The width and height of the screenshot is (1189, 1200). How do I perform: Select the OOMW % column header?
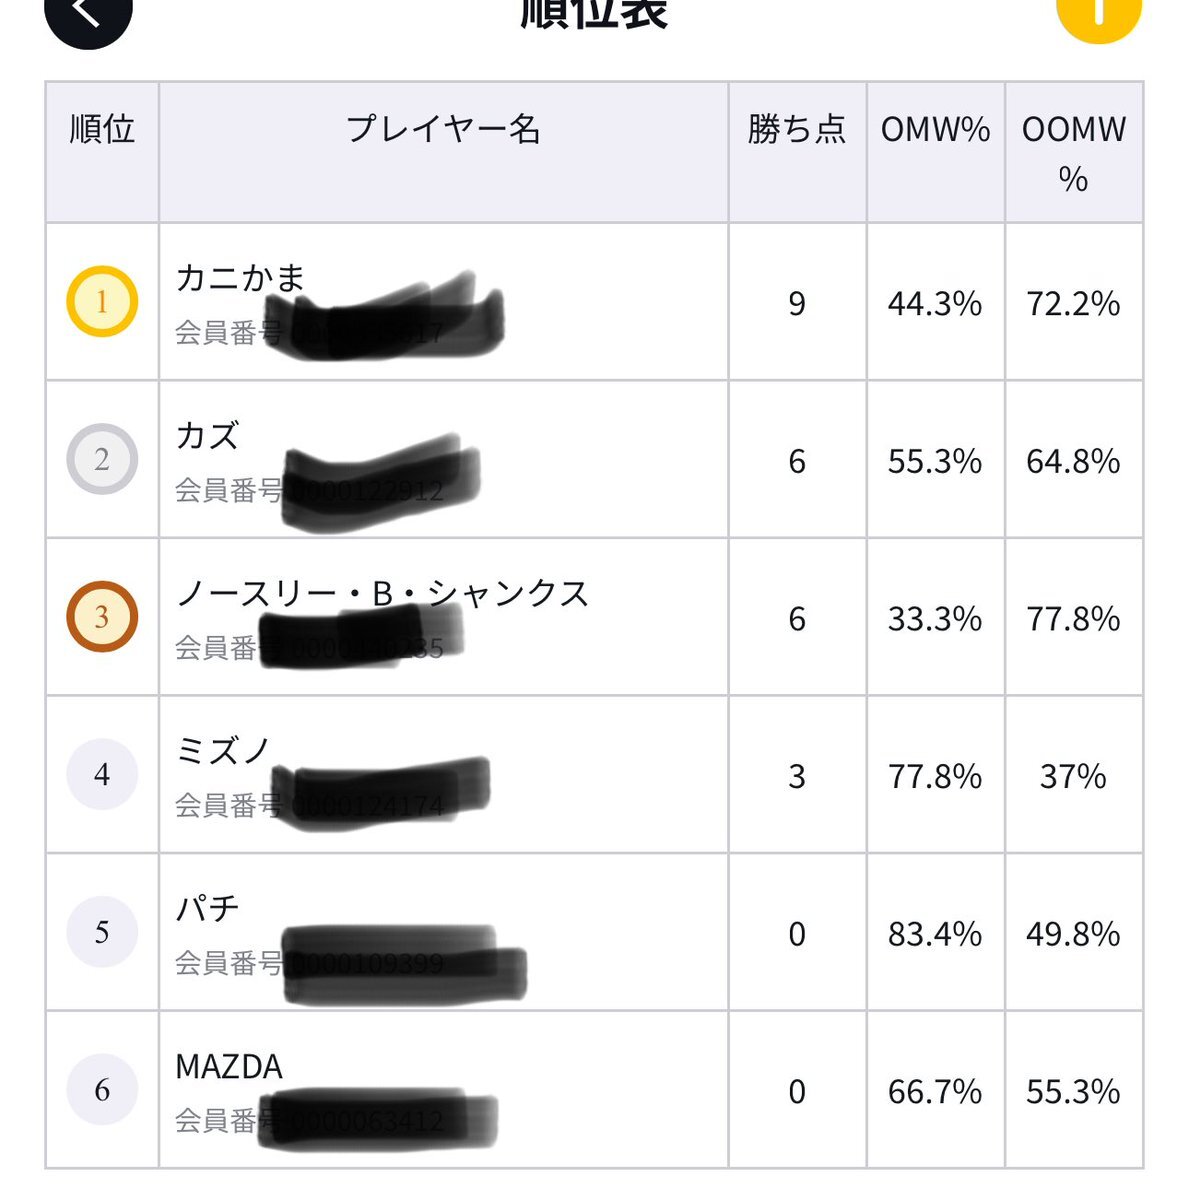pos(1074,152)
